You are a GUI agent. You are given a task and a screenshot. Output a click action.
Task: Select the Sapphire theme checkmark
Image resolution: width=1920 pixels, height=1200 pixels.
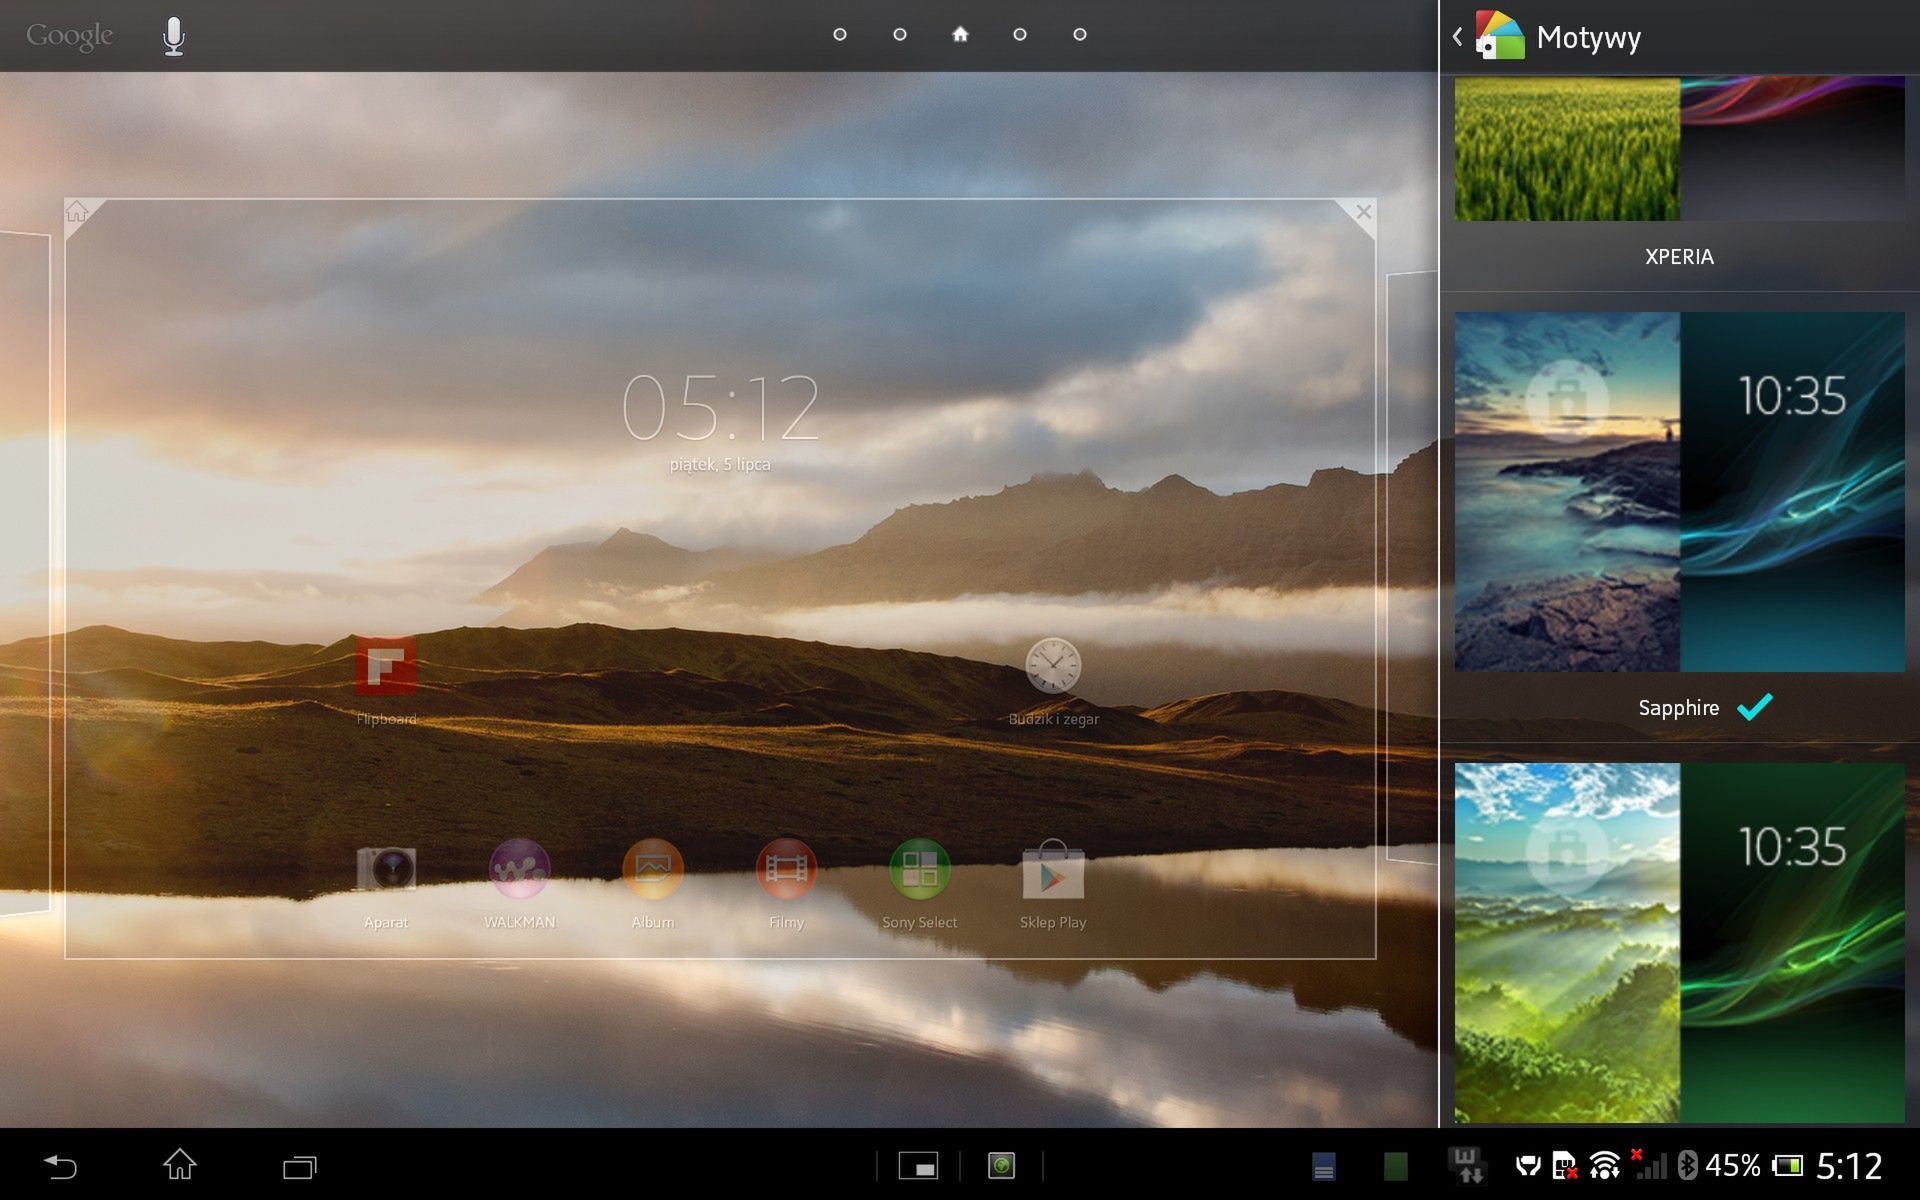1754,707
